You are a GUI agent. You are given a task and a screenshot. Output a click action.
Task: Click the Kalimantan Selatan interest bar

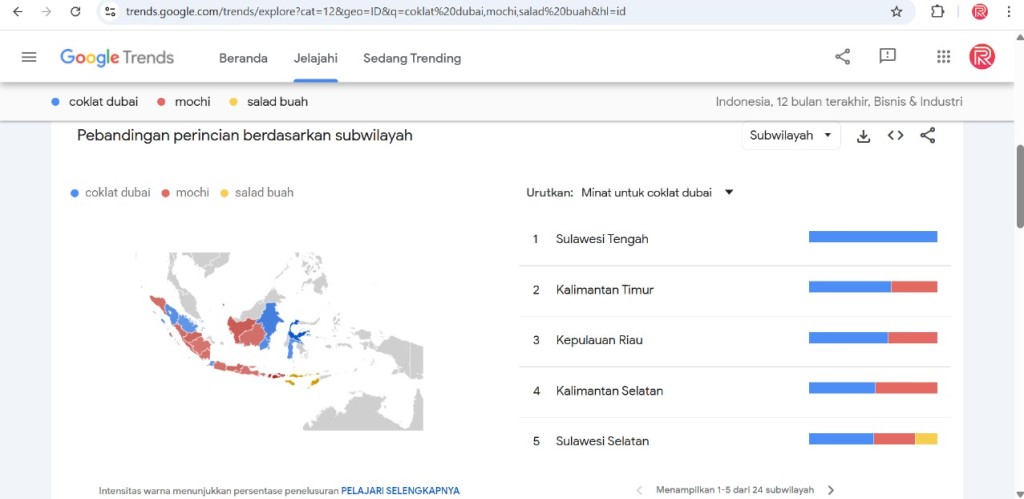(x=873, y=388)
